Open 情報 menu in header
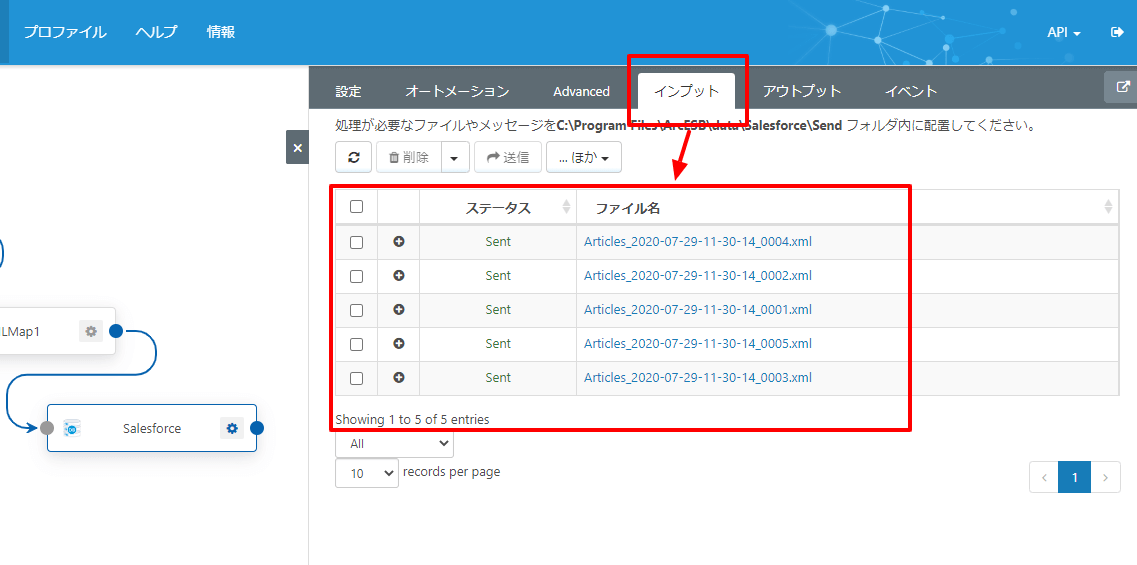 [220, 32]
